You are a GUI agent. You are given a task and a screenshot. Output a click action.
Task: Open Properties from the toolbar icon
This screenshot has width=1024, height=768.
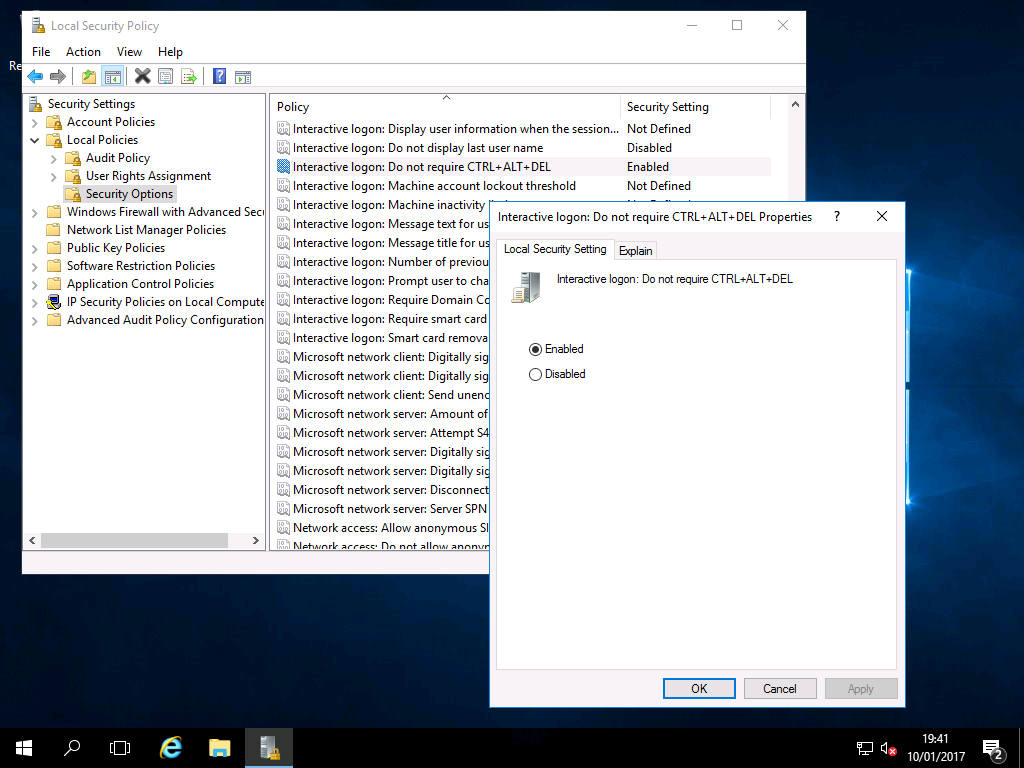pyautogui.click(x=166, y=77)
